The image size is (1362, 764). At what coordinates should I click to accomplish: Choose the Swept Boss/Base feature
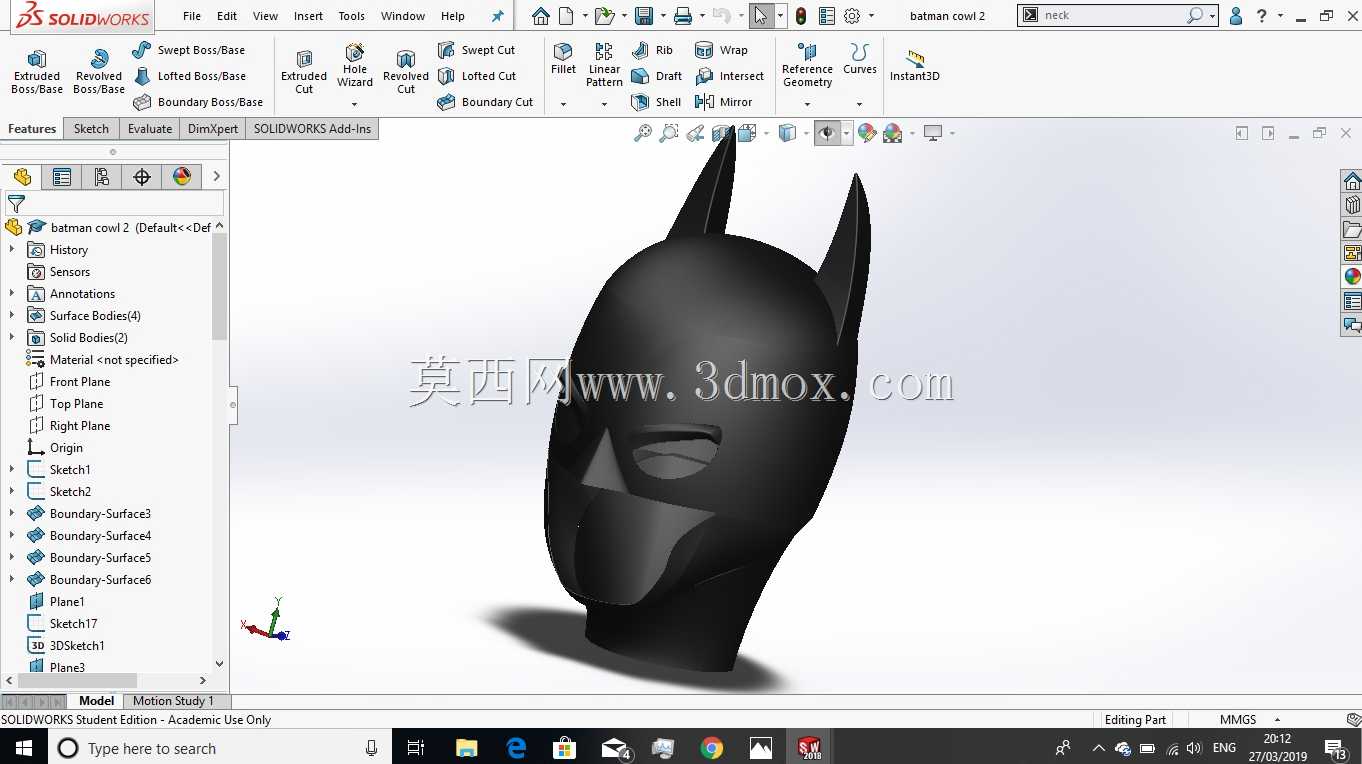(189, 50)
